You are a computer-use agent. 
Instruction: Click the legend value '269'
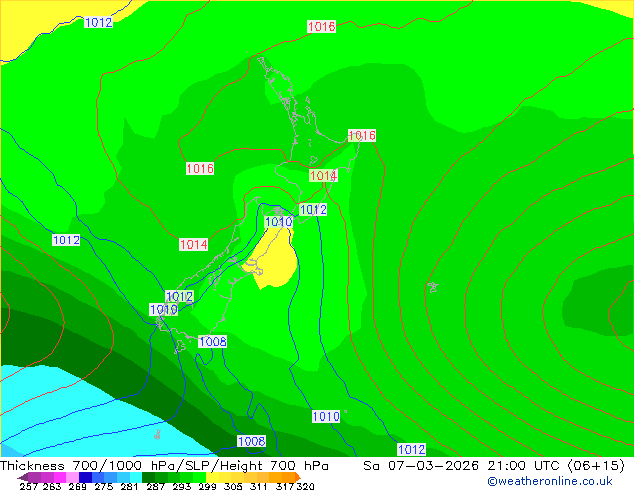[x=78, y=486]
